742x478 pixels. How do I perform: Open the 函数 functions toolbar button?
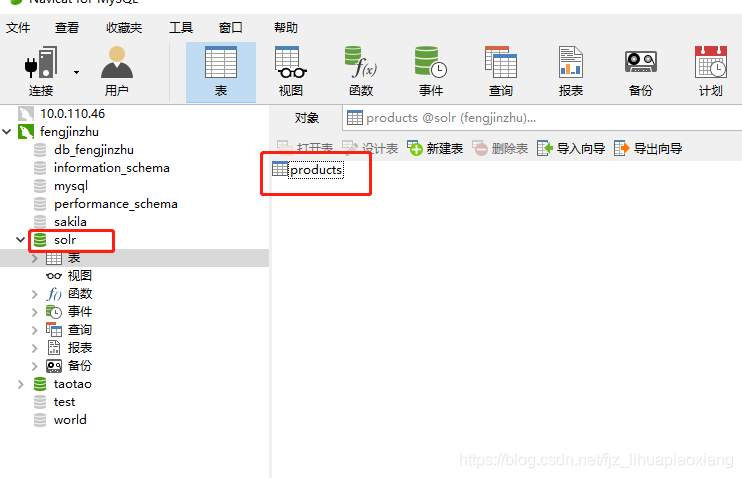point(361,71)
